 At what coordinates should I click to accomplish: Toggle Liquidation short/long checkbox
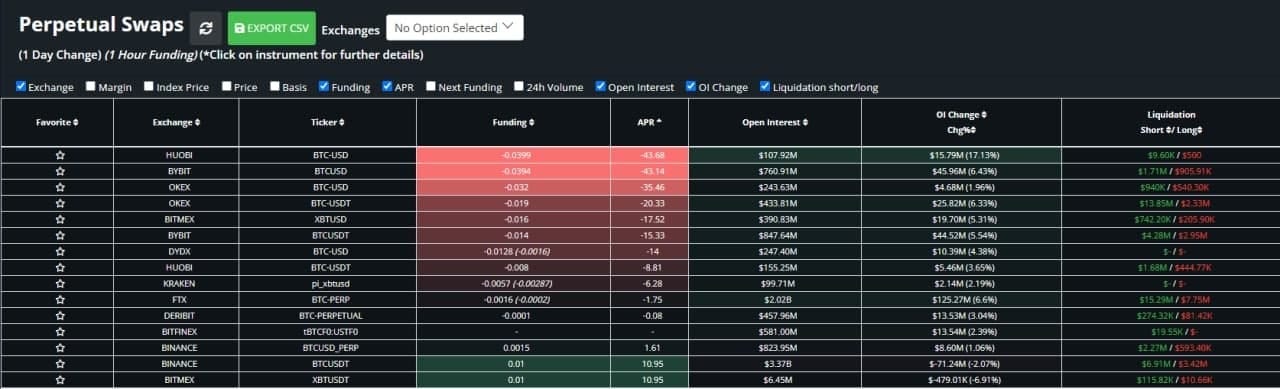point(765,87)
